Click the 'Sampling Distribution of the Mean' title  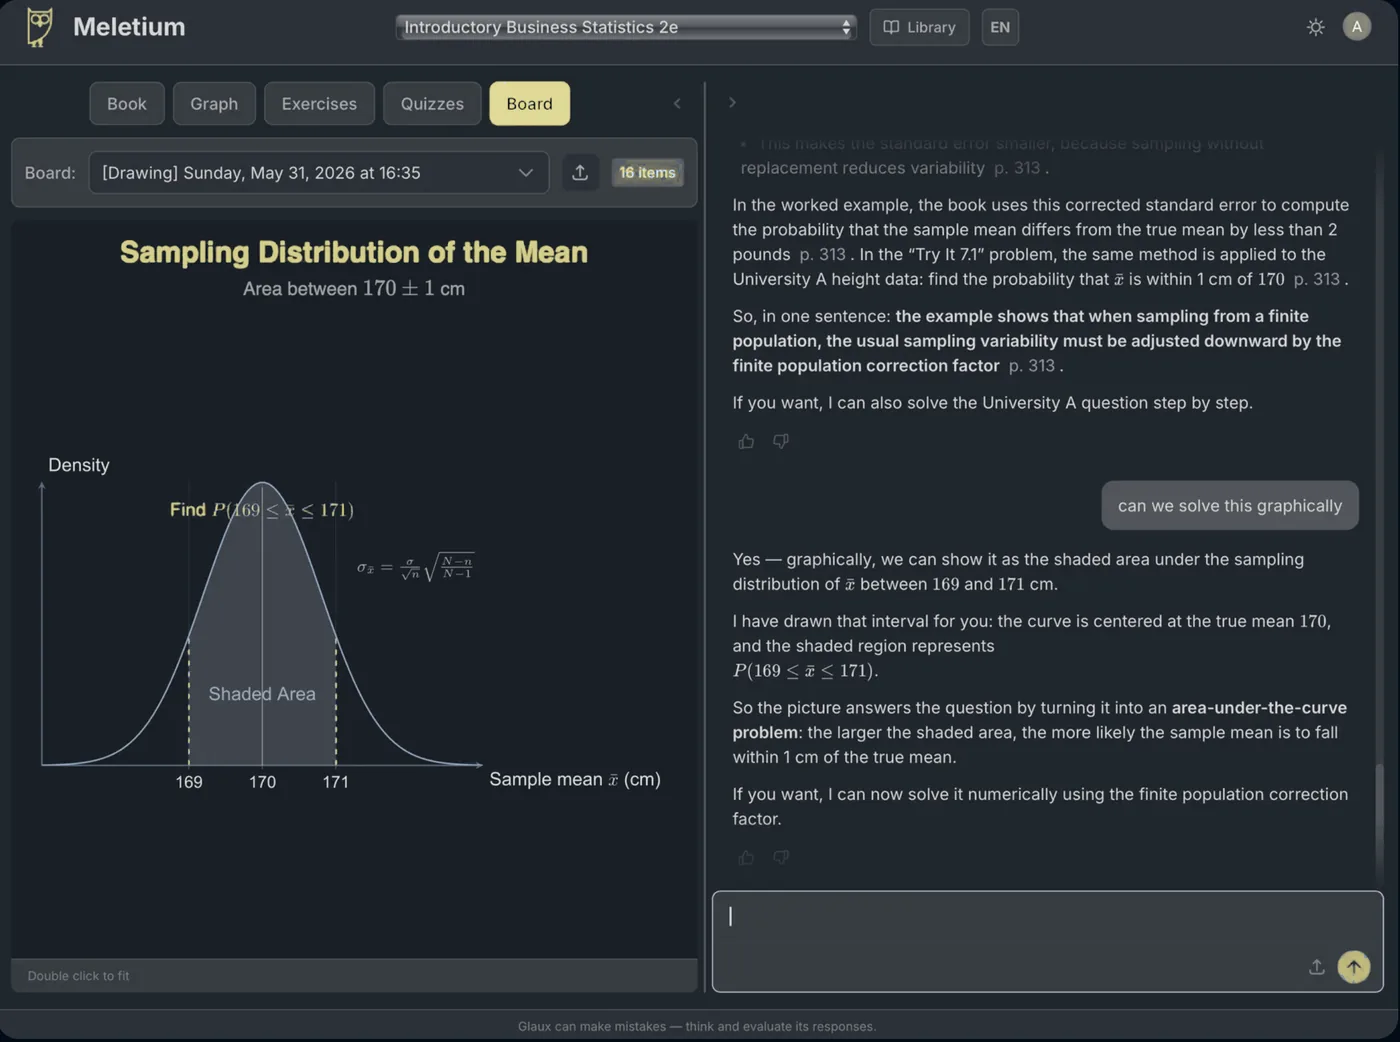(354, 252)
